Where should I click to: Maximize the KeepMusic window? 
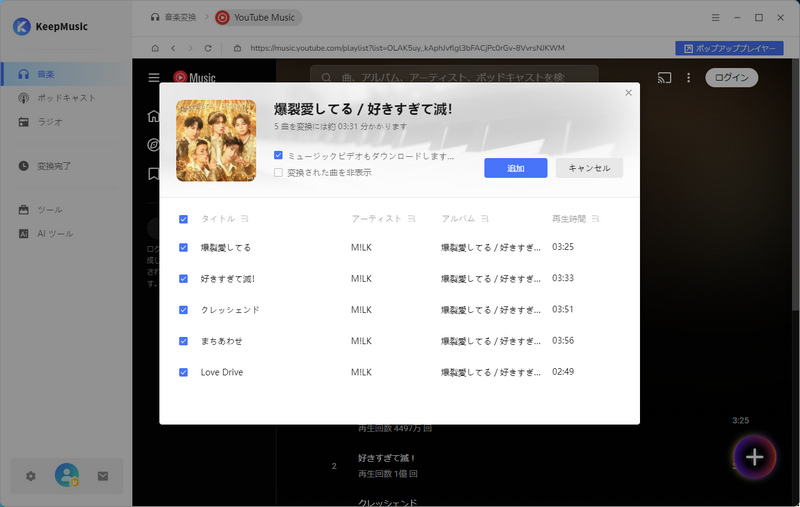coord(759,17)
